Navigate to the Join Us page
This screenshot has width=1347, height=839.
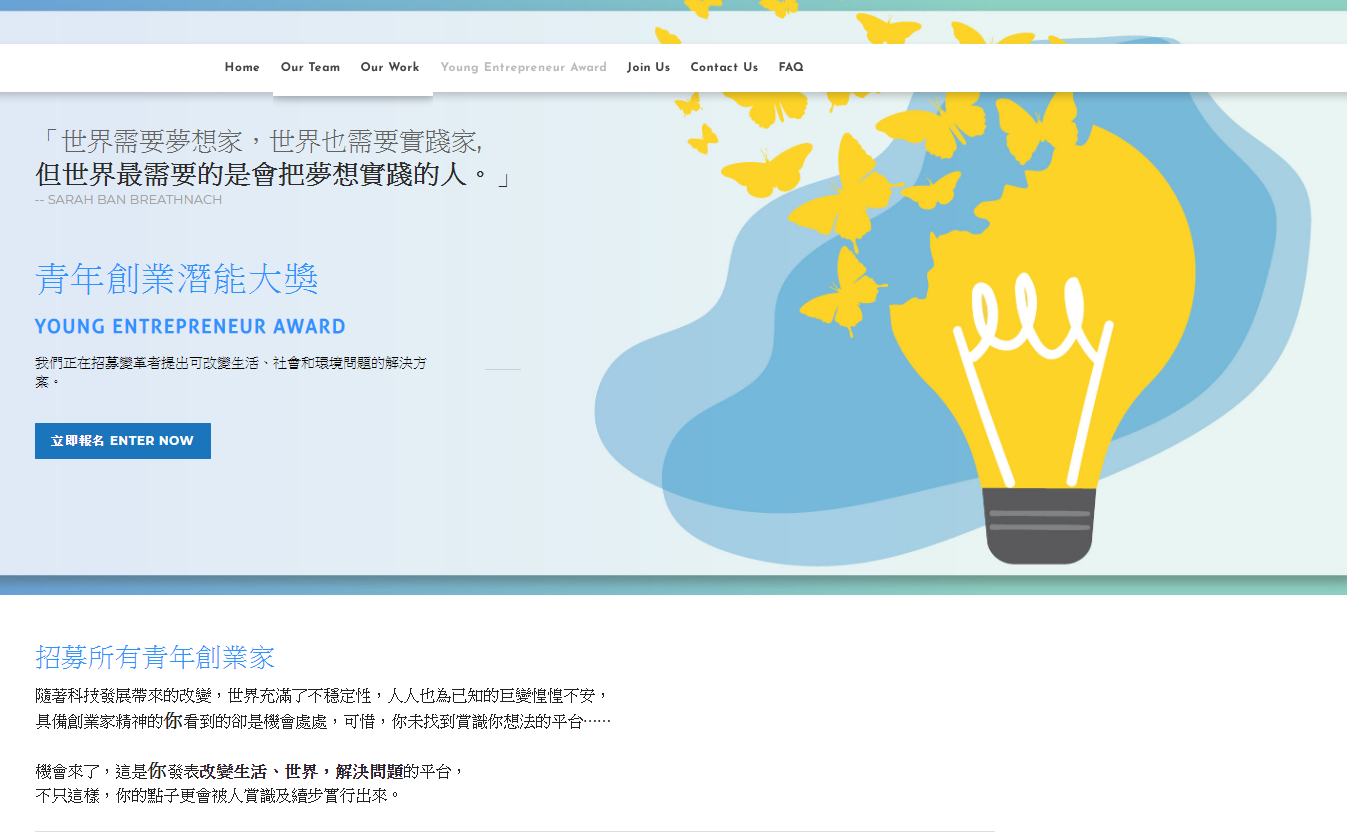tap(648, 68)
